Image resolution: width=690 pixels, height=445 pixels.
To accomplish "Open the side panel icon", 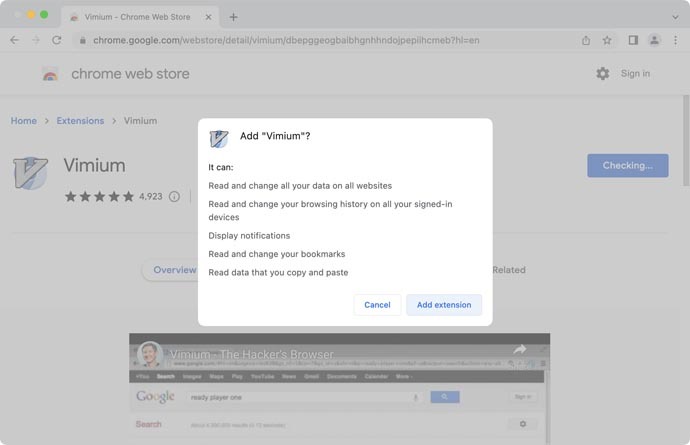I will click(x=633, y=40).
